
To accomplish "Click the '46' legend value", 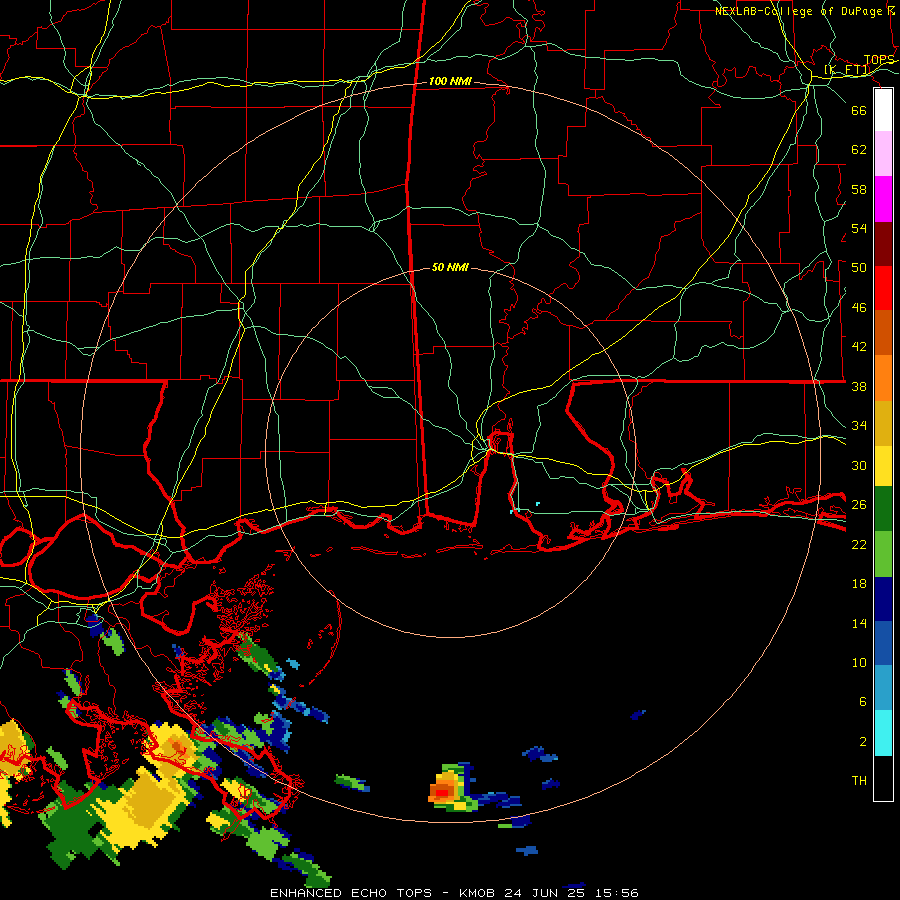I will pos(859,308).
